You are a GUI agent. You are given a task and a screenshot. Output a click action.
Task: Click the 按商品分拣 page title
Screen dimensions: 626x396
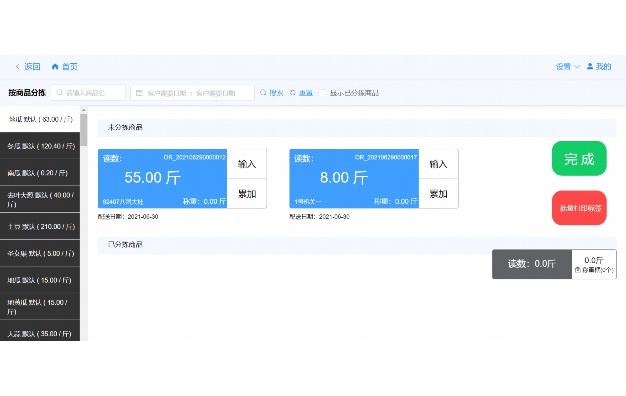tap(27, 93)
